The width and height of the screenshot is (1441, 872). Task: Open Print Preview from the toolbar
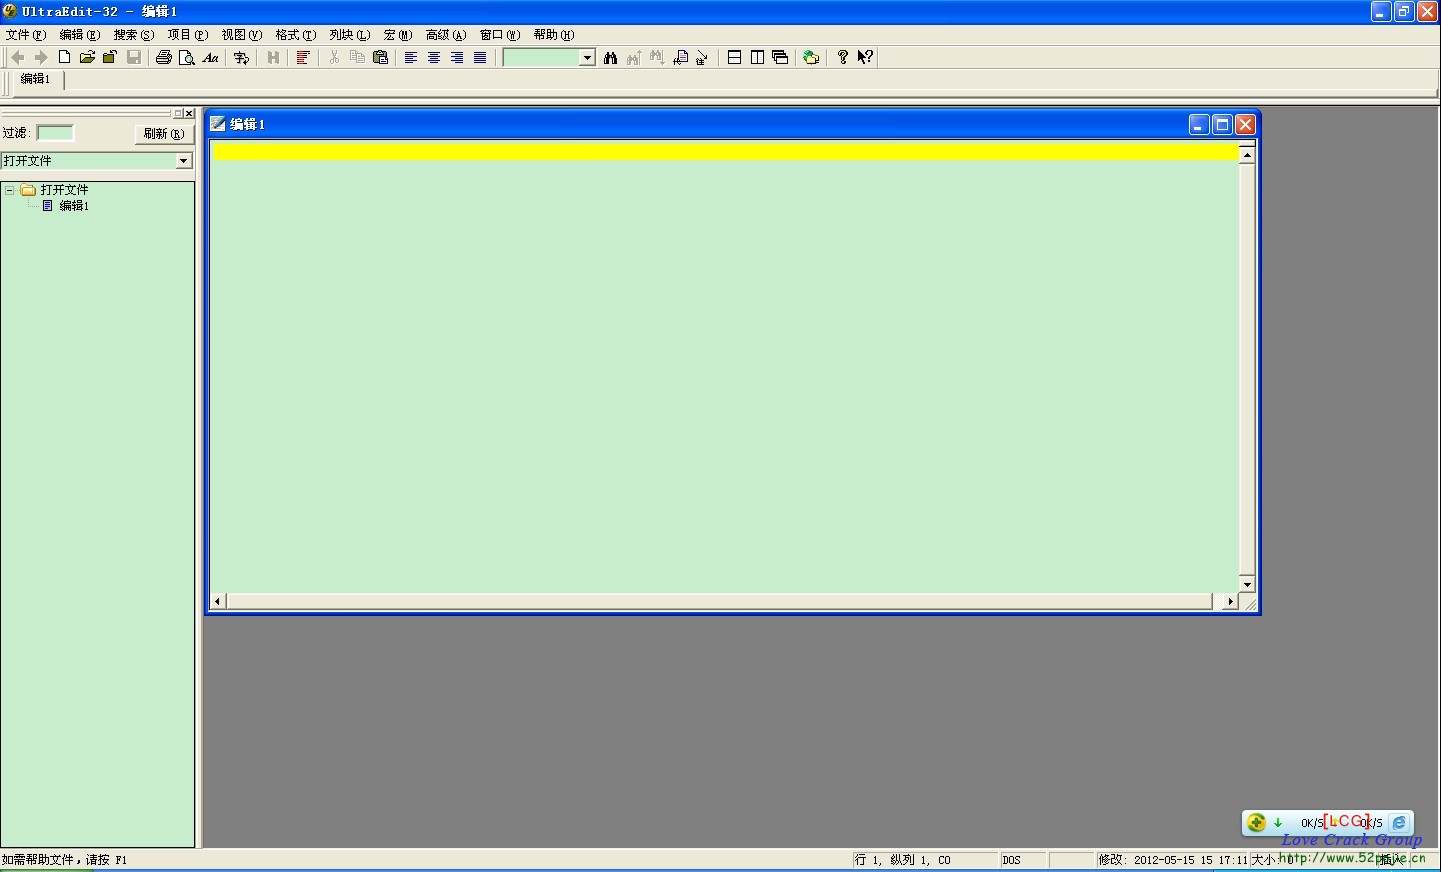[186, 58]
